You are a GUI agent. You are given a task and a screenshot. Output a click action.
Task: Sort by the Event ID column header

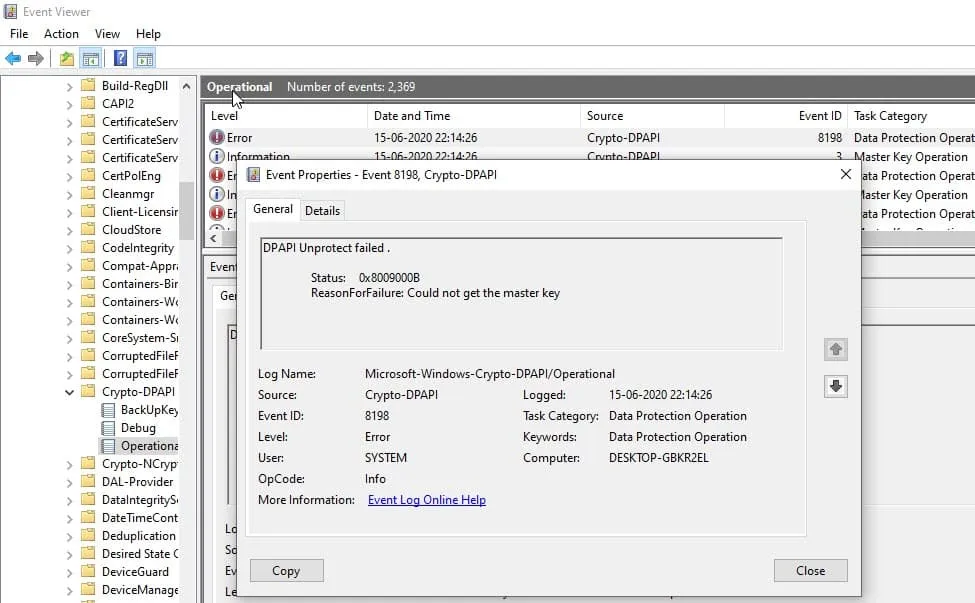[x=786, y=116]
